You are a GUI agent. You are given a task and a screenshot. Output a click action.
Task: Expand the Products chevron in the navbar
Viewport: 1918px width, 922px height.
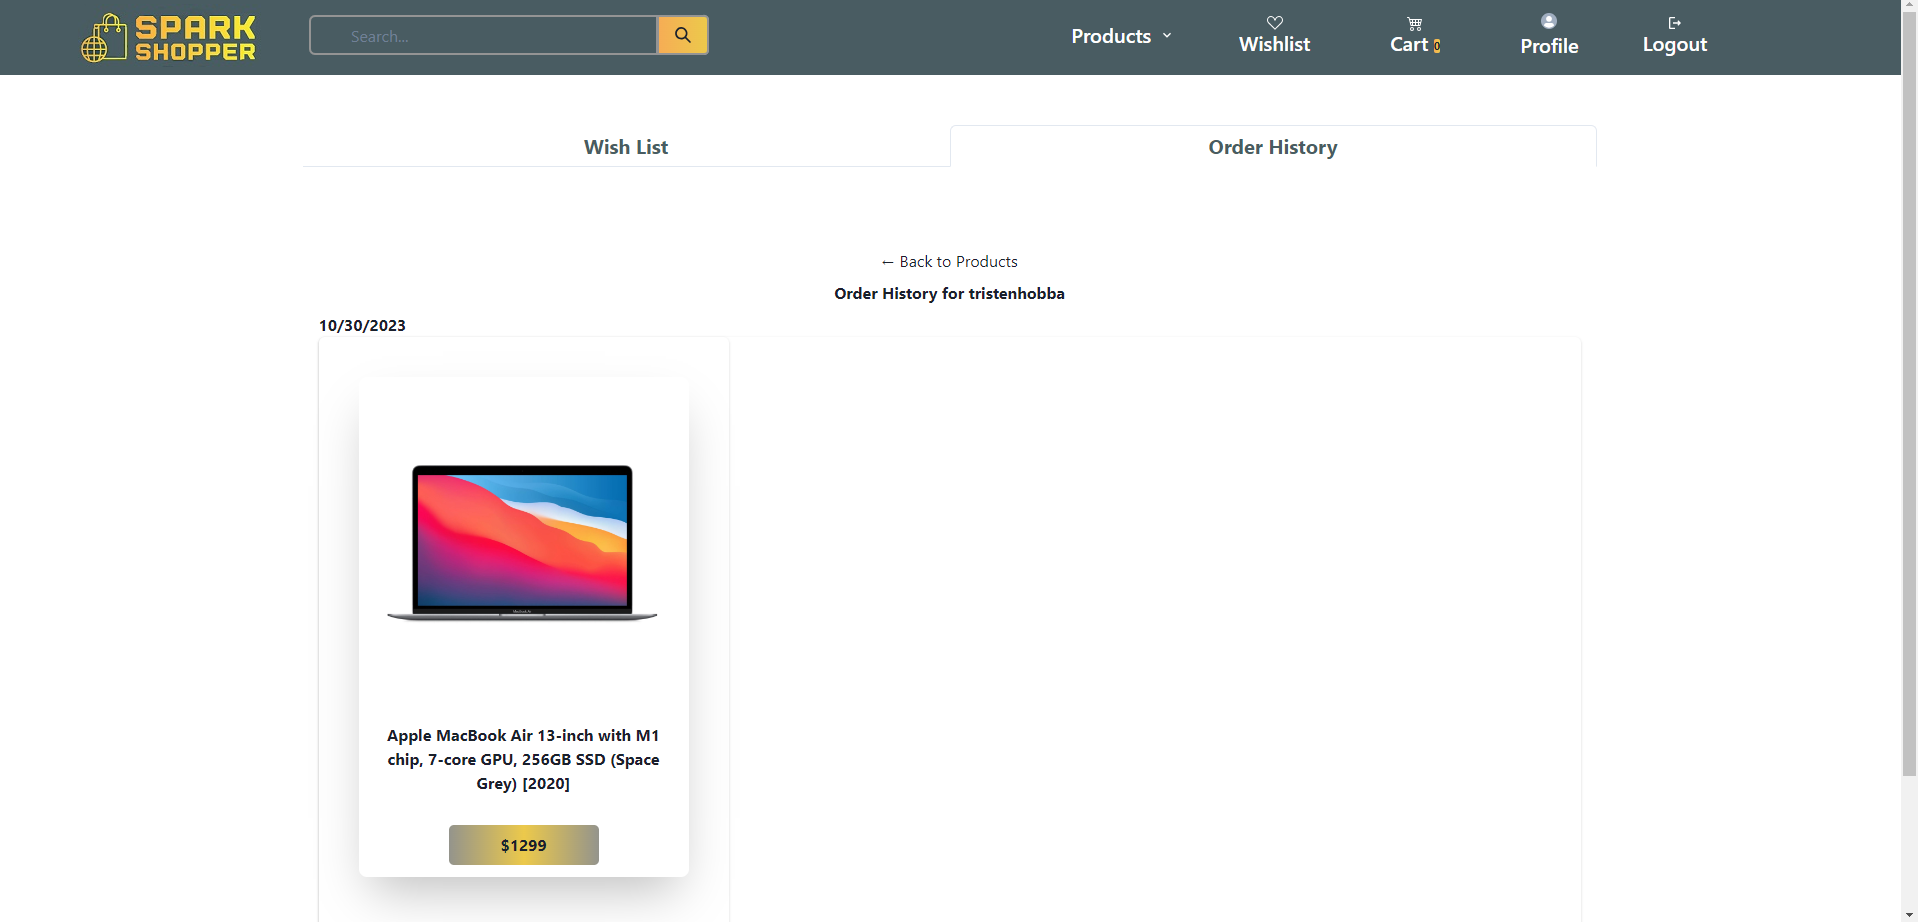[x=1168, y=35]
